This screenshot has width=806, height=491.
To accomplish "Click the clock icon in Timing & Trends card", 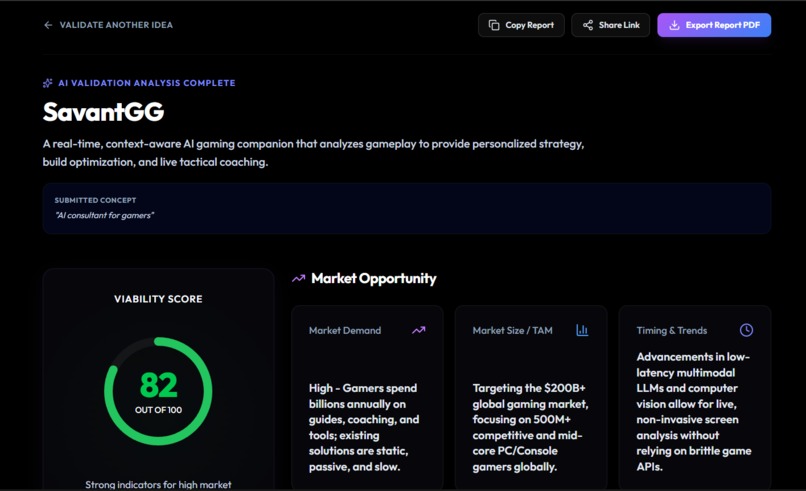I will click(746, 330).
